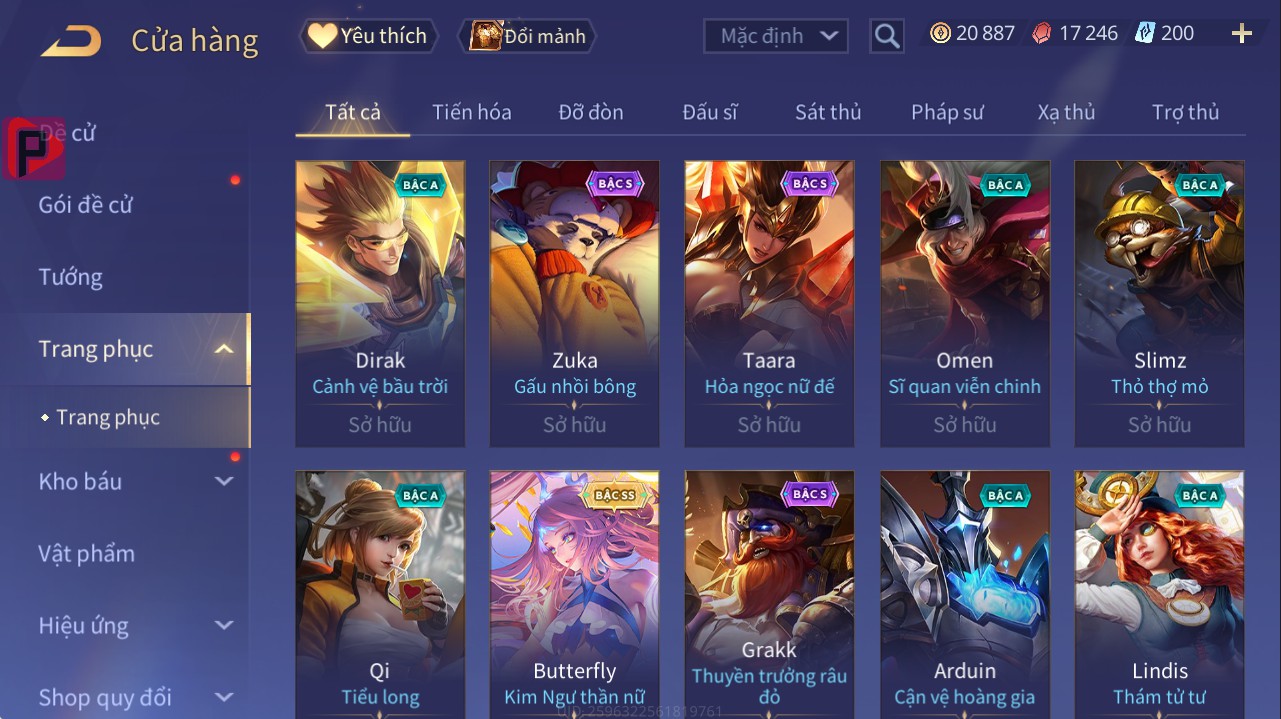Viewport: 1281px width, 719px height.
Task: Open Đổi mảnh chest exchange
Action: pos(527,36)
